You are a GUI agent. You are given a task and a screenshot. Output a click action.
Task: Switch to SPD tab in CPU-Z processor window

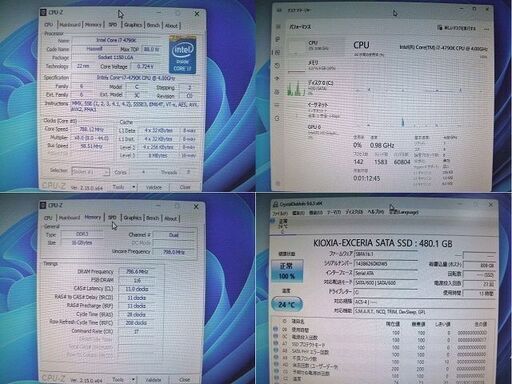coord(113,25)
